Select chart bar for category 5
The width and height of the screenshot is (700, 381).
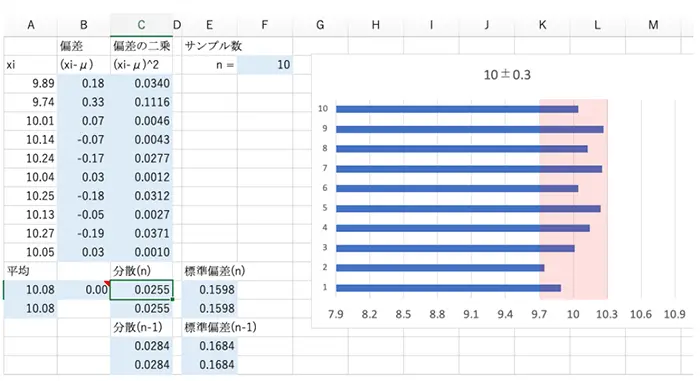(x=468, y=209)
